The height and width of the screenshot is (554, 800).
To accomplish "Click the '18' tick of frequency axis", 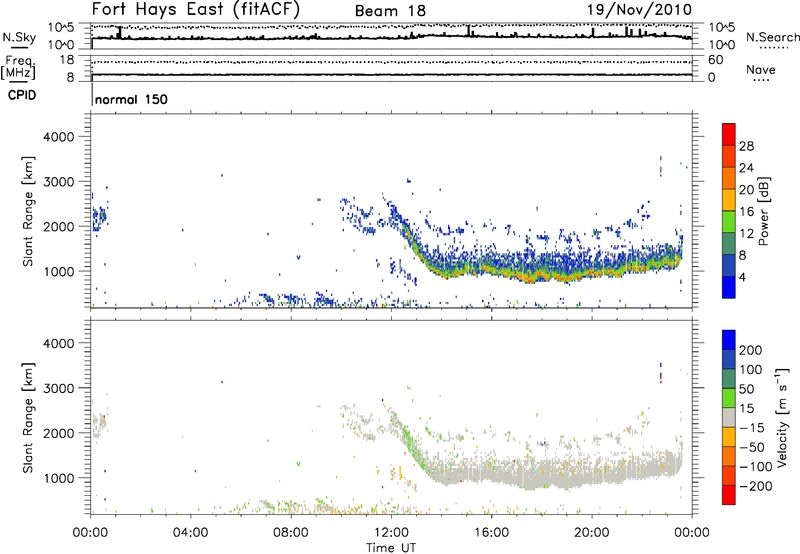I will (x=67, y=60).
